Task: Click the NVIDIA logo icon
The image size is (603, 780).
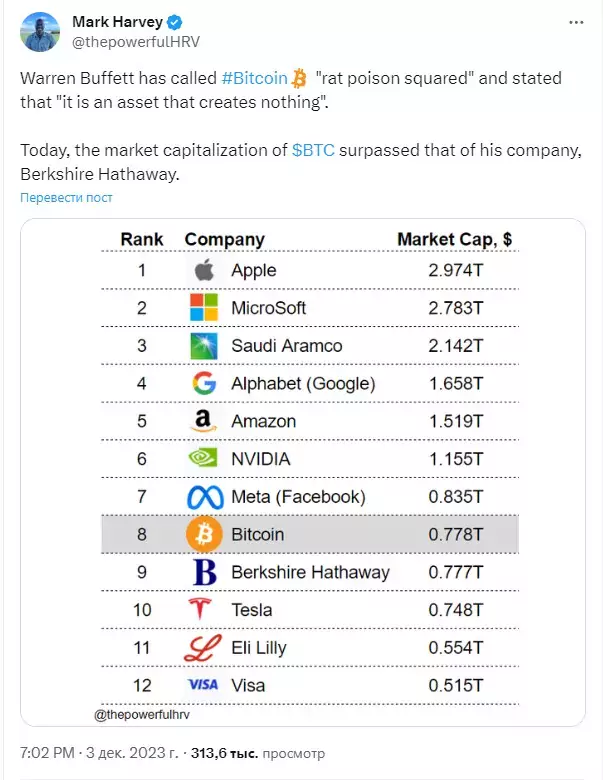Action: [203, 458]
